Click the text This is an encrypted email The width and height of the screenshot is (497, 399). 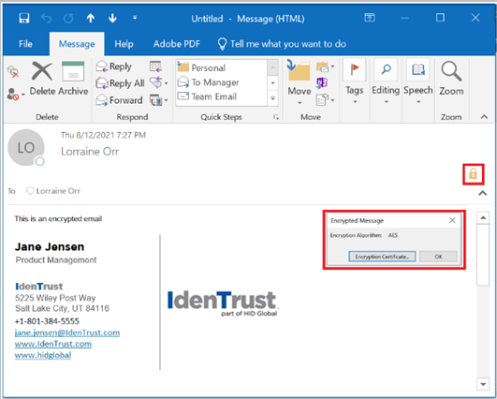click(x=58, y=219)
